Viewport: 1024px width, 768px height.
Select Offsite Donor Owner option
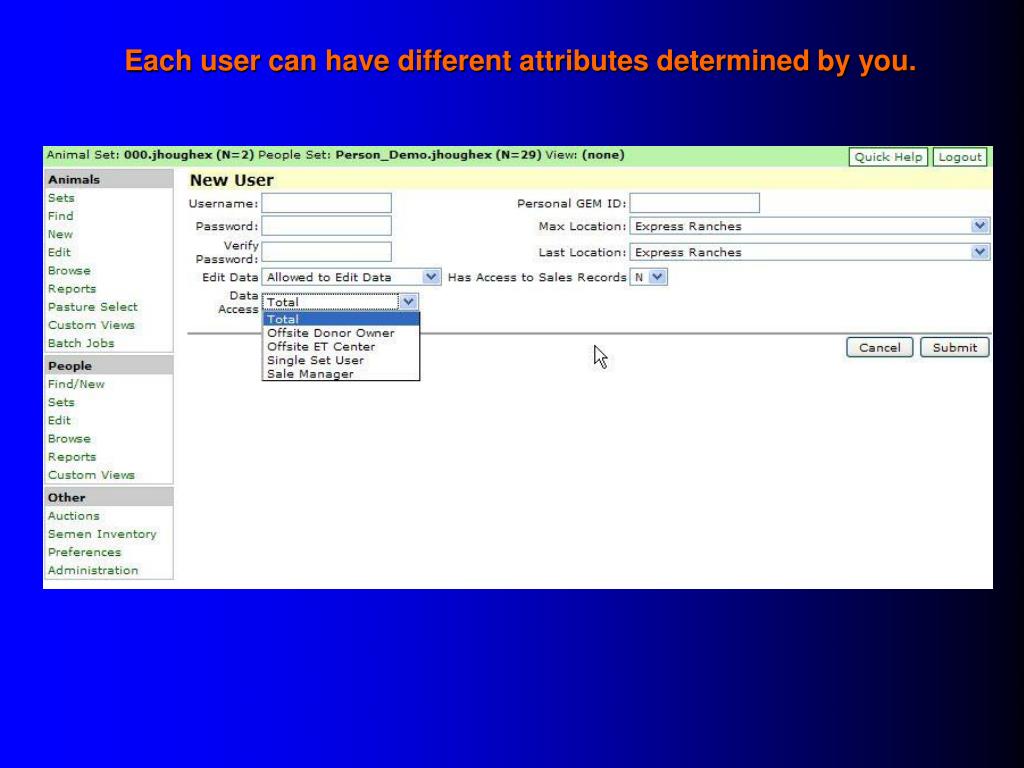click(x=330, y=333)
